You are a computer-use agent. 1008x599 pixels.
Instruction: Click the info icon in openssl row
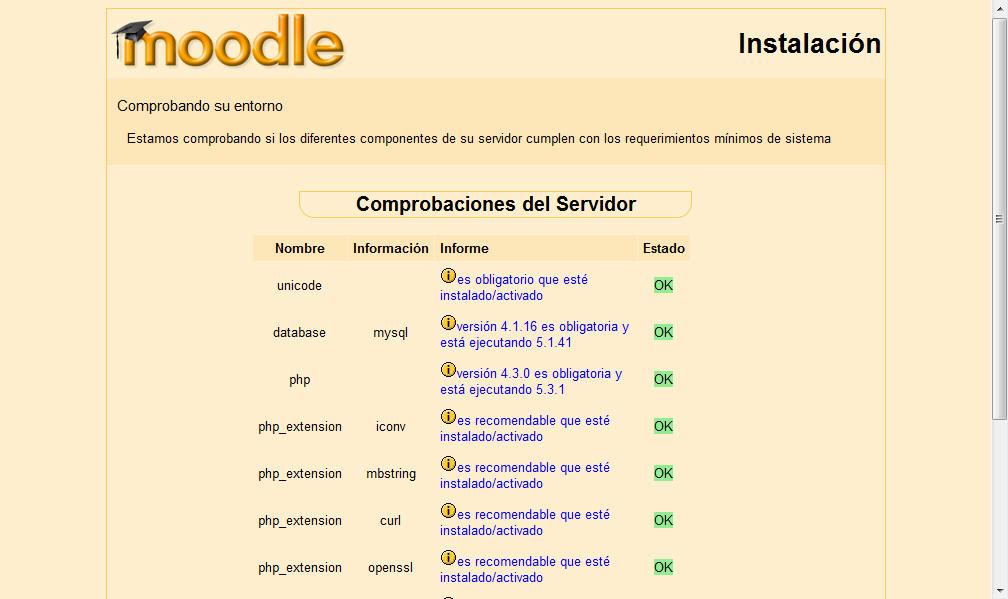(x=448, y=559)
